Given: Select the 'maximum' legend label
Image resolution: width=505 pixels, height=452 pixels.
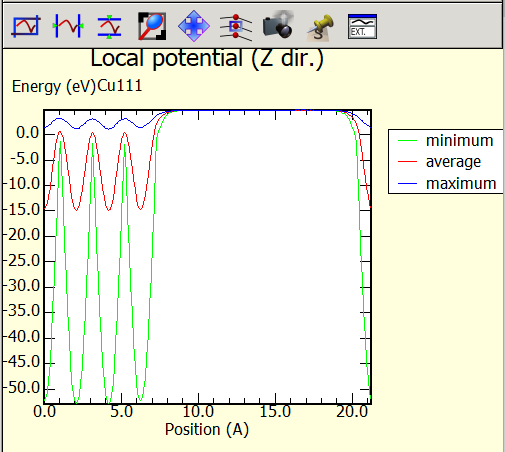Looking at the screenshot, I should click(461, 183).
